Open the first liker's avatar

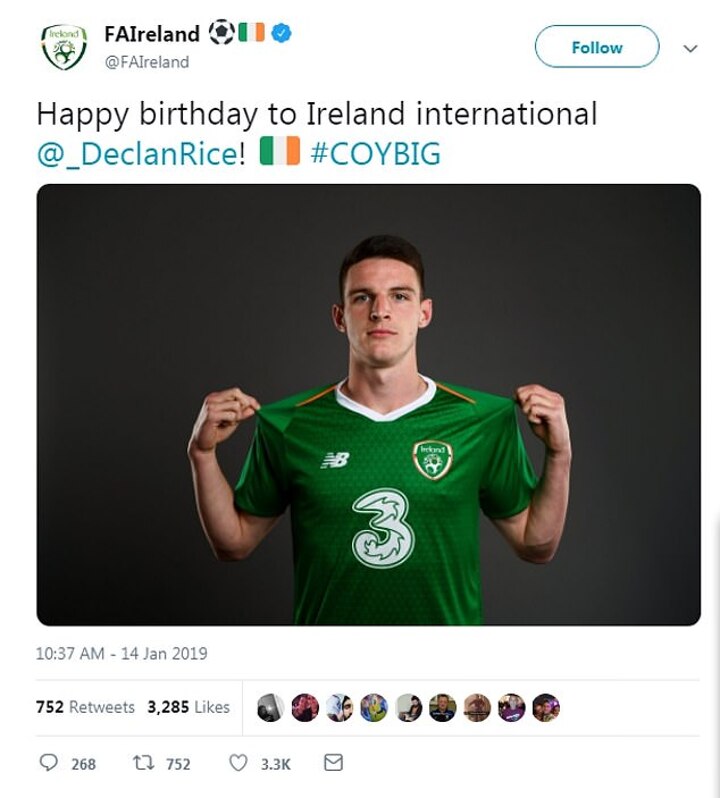coord(270,708)
